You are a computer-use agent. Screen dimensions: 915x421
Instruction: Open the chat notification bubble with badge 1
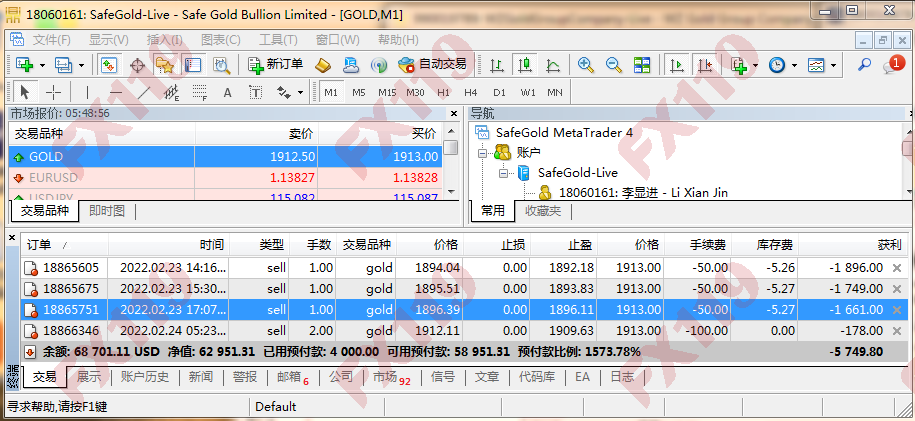click(x=893, y=65)
